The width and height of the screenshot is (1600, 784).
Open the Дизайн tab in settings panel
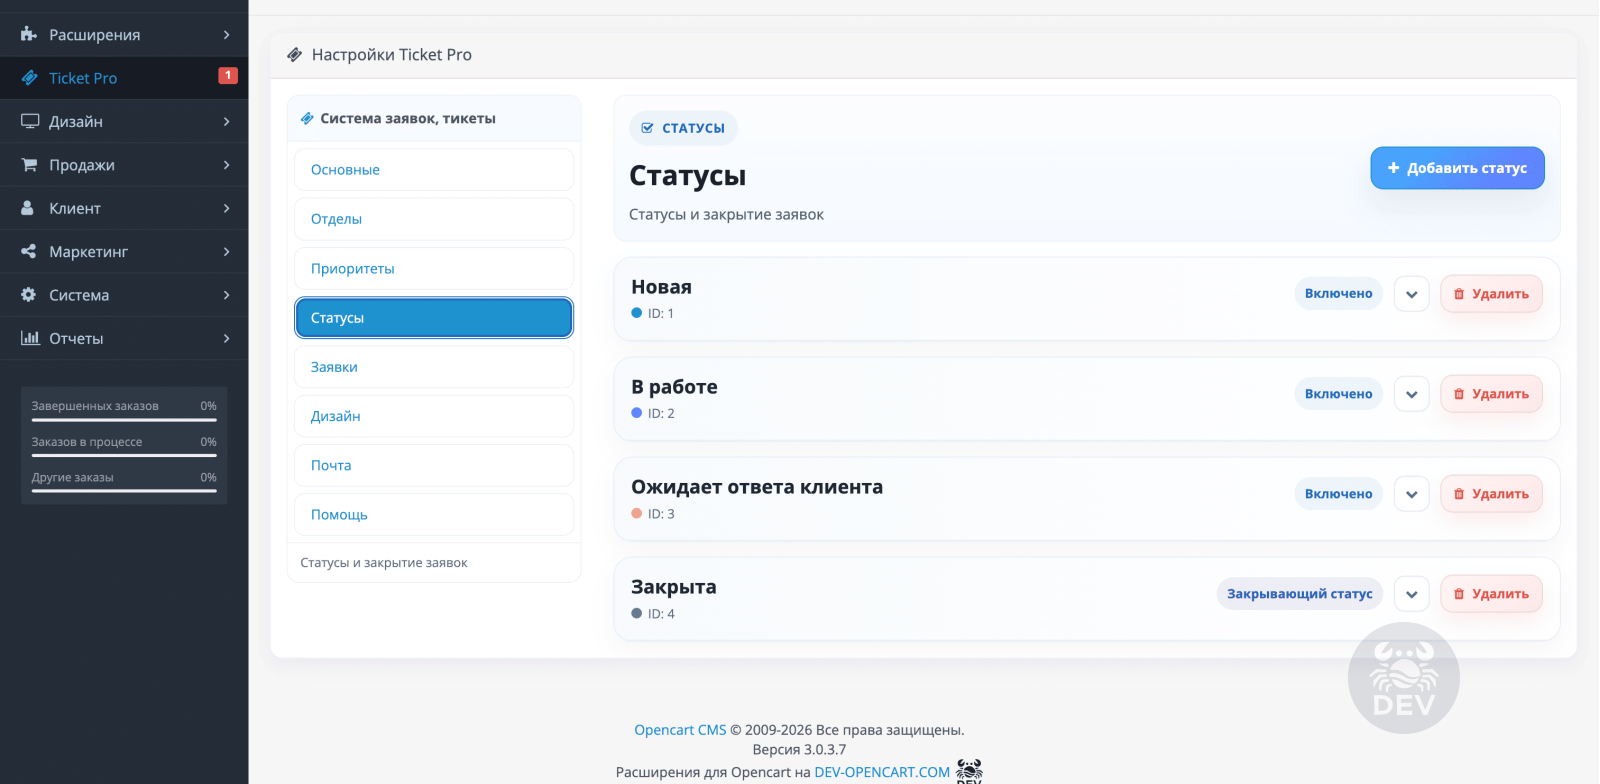[x=434, y=416]
